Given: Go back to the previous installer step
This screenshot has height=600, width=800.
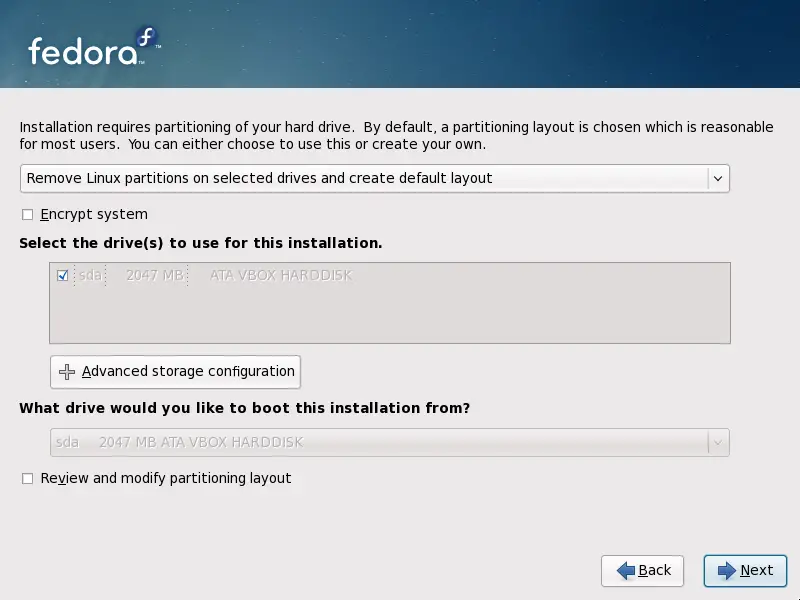Looking at the screenshot, I should point(642,571).
